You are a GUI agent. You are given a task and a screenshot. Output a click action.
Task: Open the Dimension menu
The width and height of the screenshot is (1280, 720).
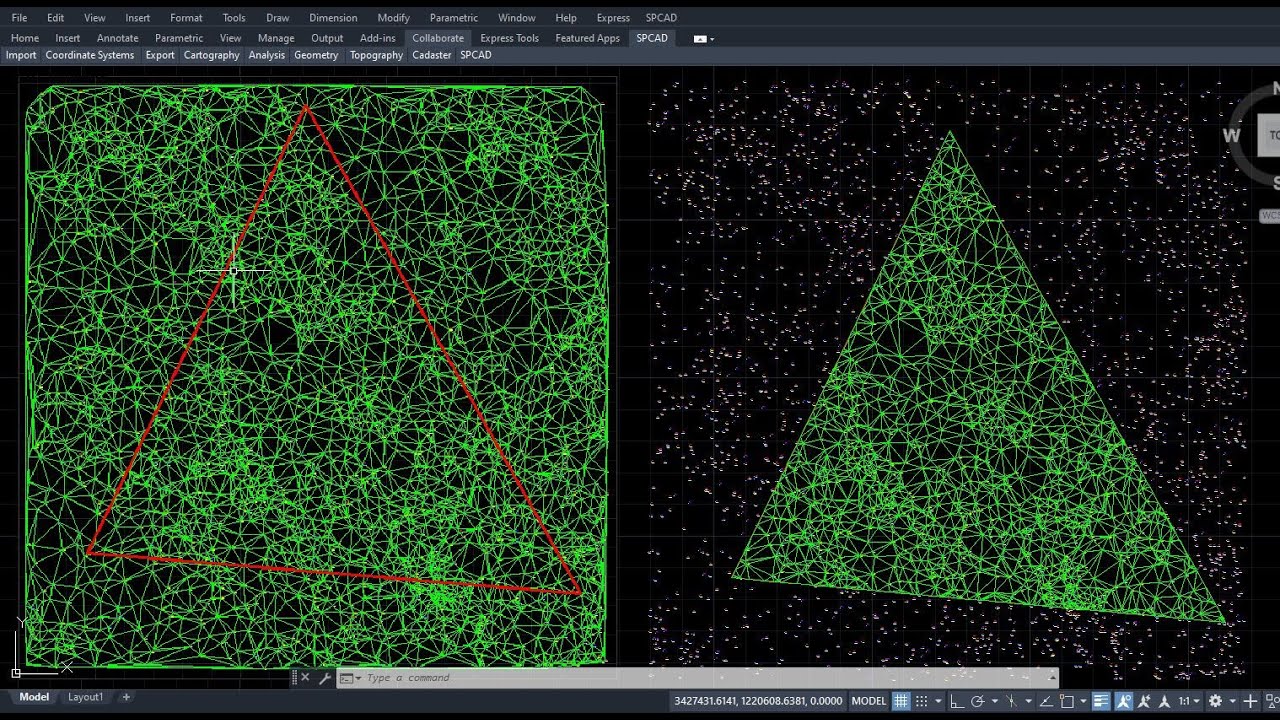tap(333, 18)
